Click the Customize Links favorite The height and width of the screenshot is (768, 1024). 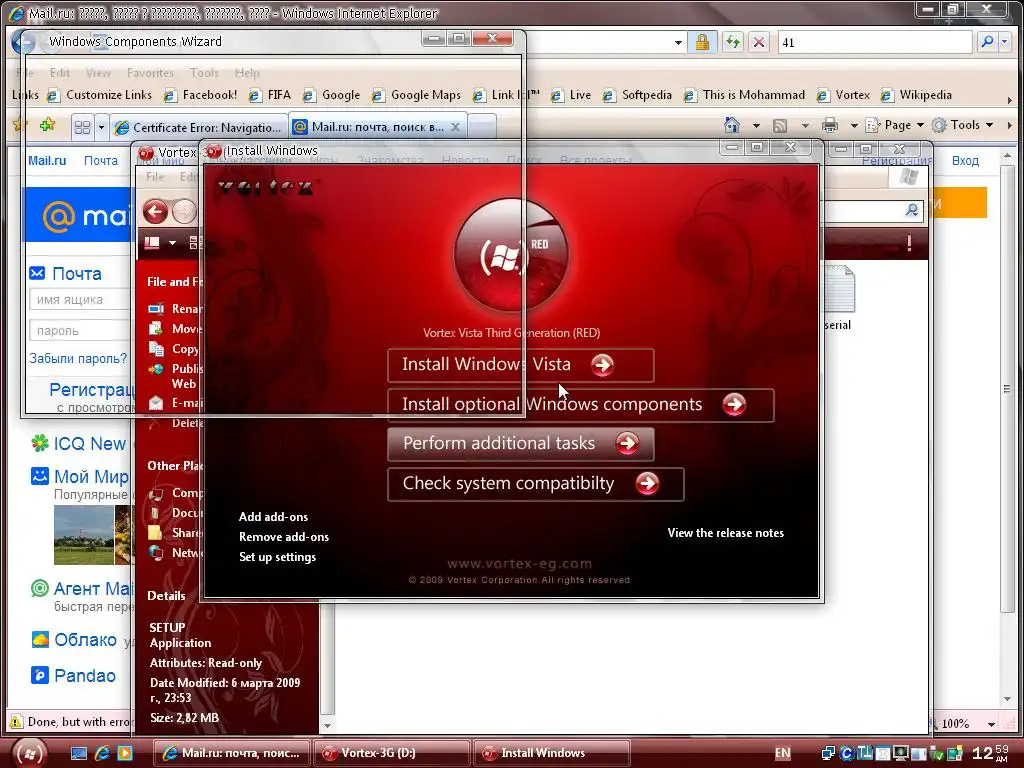click(x=100, y=95)
